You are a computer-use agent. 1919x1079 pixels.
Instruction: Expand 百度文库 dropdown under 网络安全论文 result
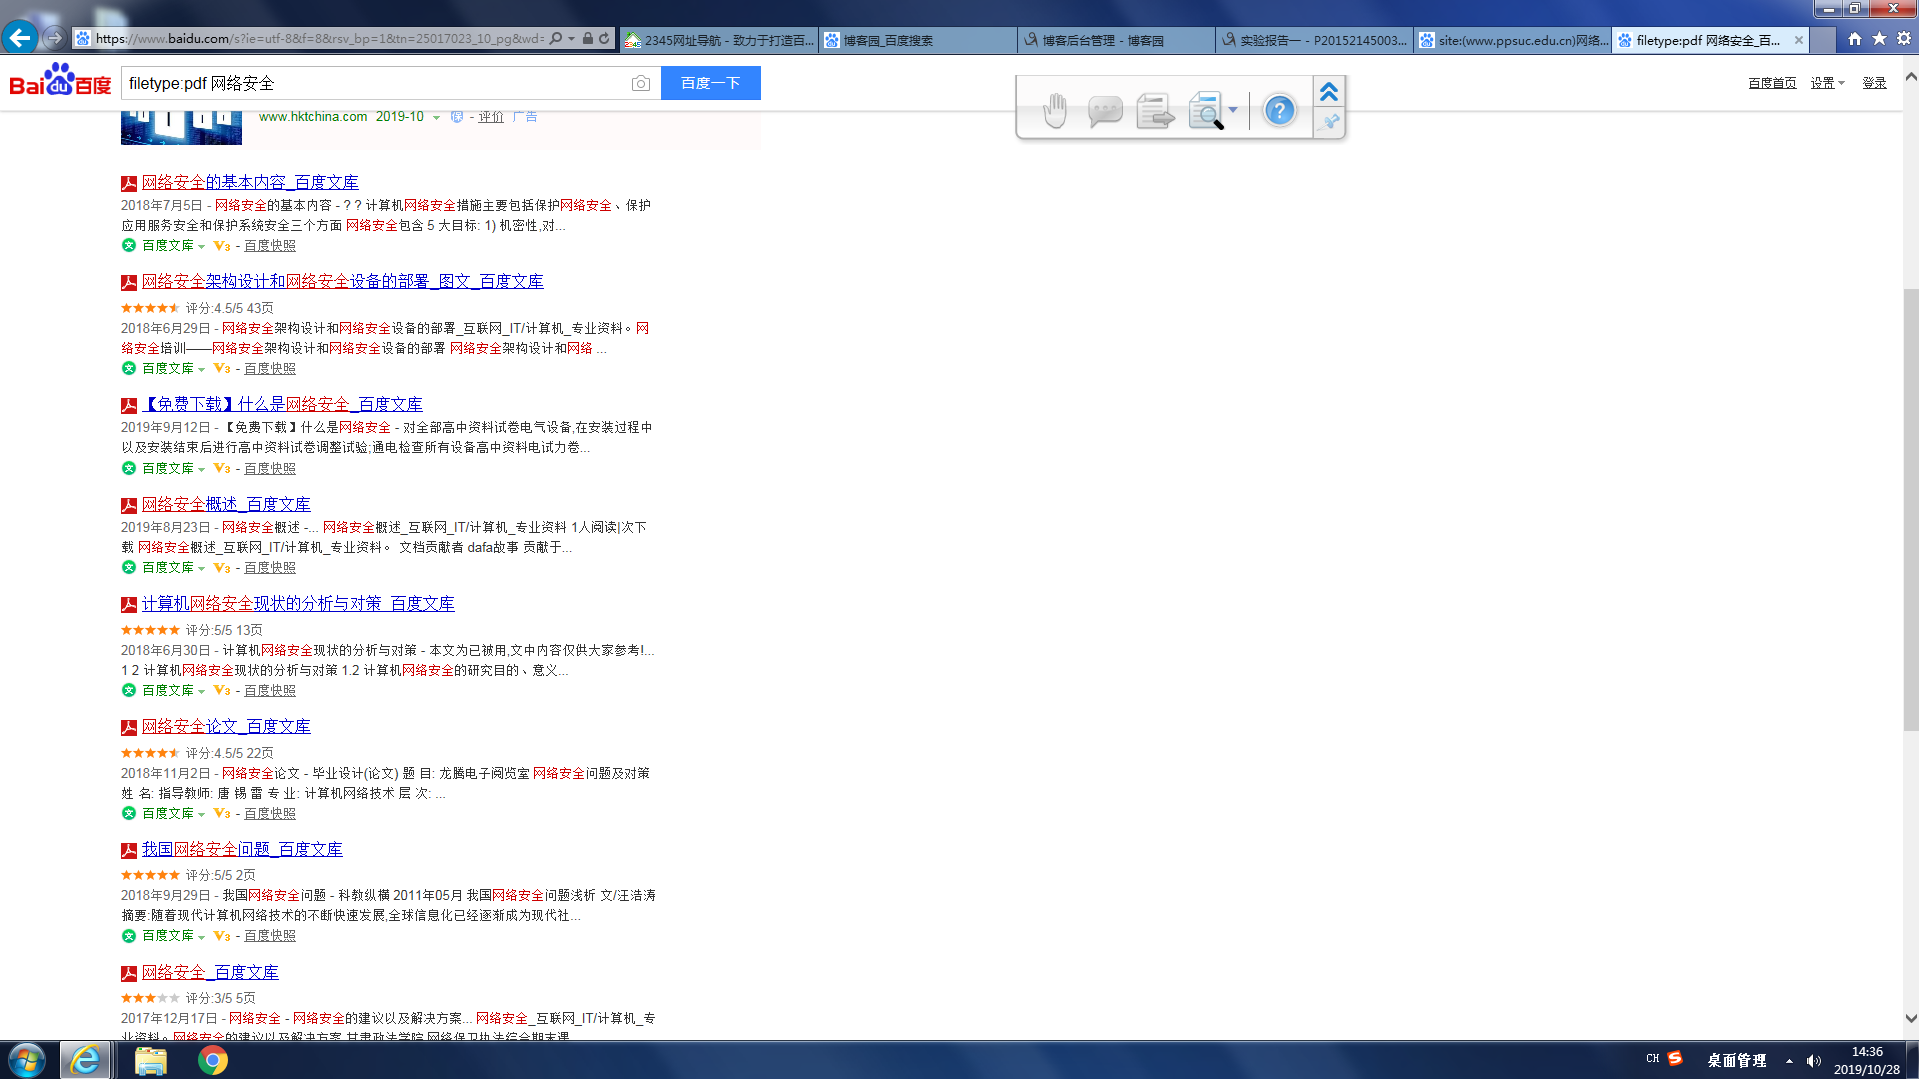tap(201, 815)
